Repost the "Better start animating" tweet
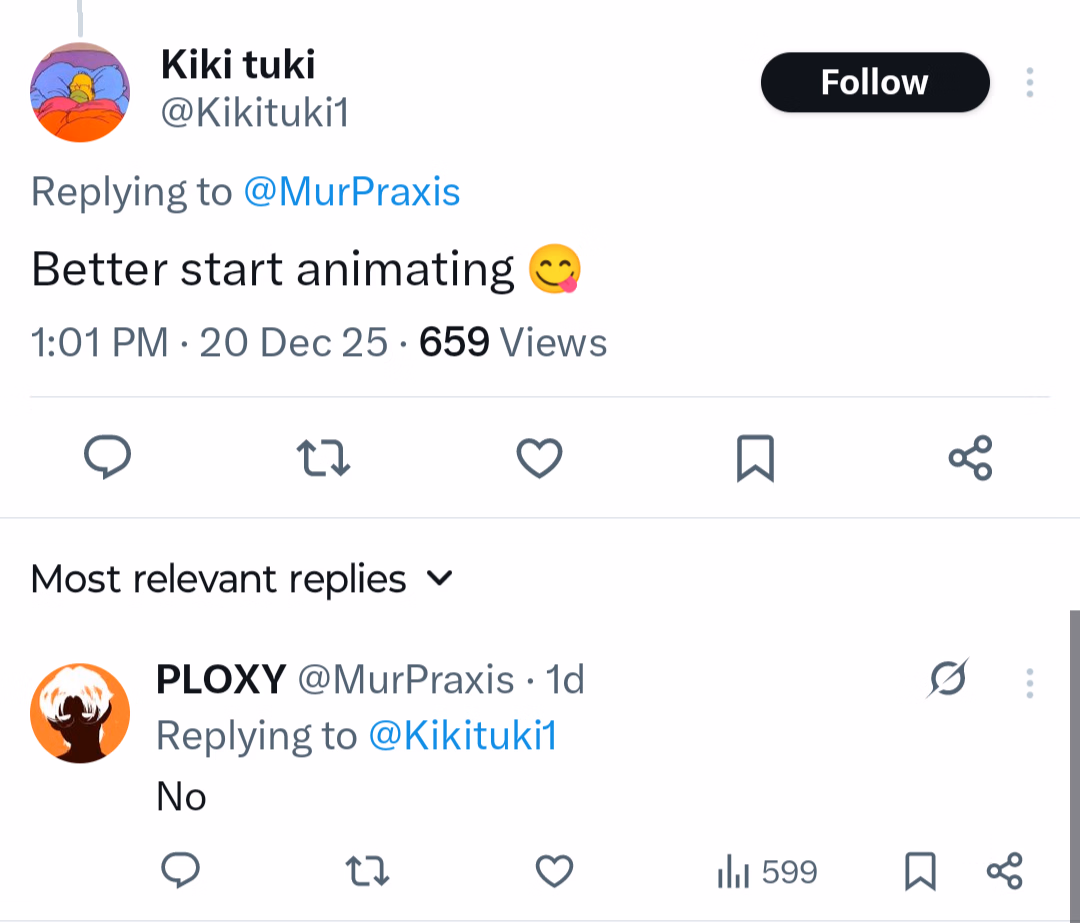This screenshot has height=923, width=1080. click(x=324, y=458)
